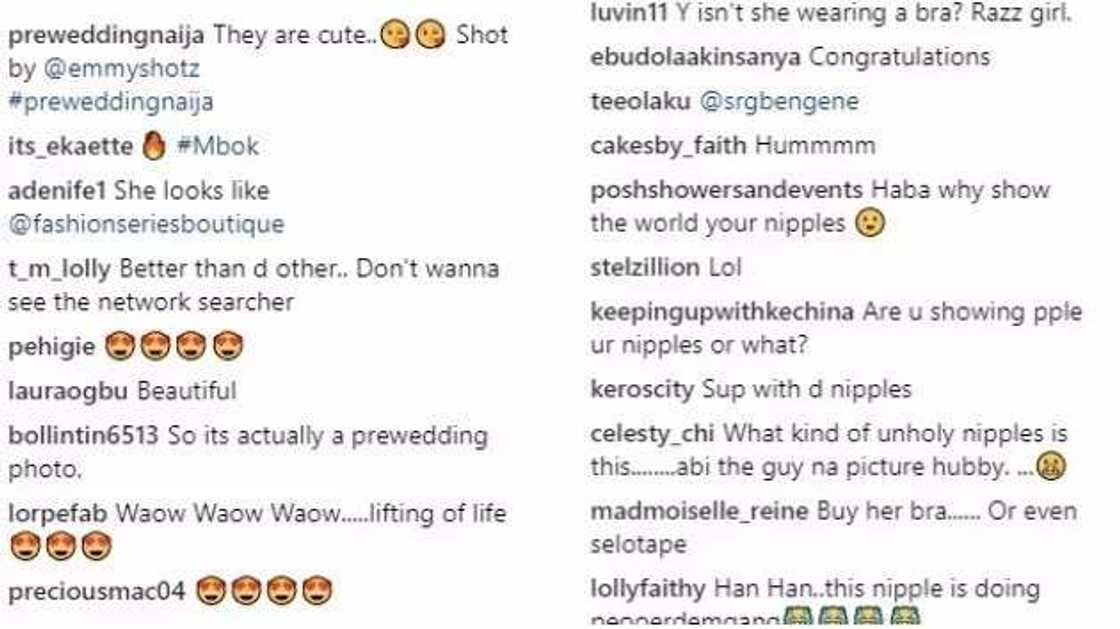The image size is (1120, 629).
Task: Click the fire emoji in its_ekaette's comment
Action: tap(154, 146)
